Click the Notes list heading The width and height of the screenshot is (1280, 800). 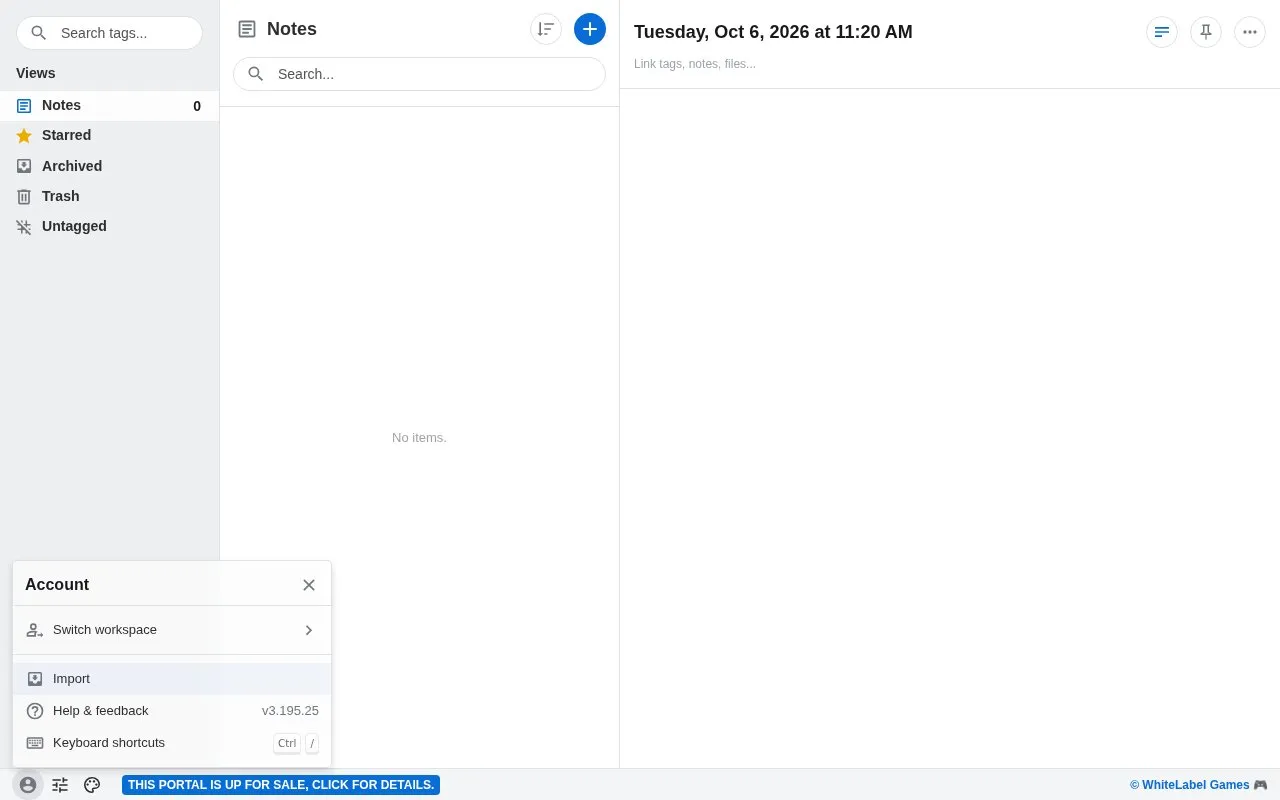[x=292, y=29]
